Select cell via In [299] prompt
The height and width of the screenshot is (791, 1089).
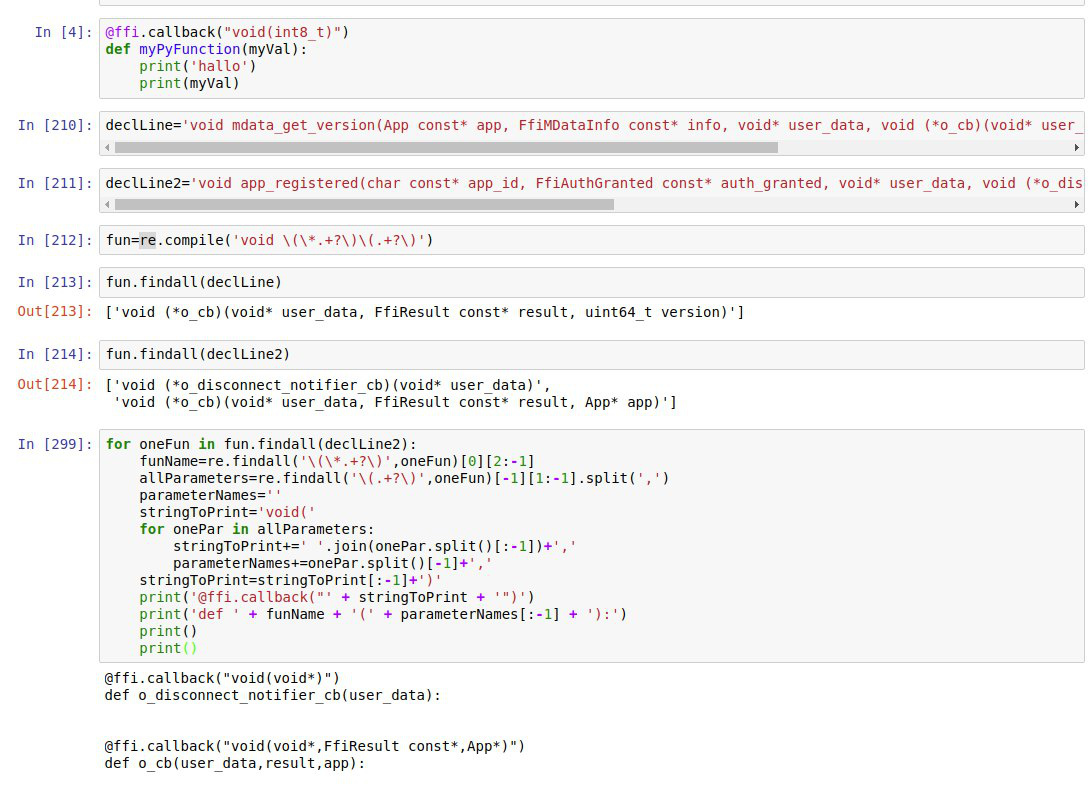pyautogui.click(x=54, y=444)
